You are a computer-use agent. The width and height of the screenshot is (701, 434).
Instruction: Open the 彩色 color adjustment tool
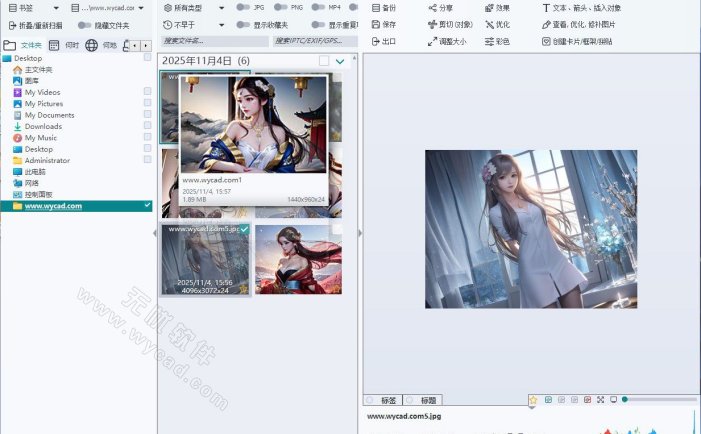497,42
